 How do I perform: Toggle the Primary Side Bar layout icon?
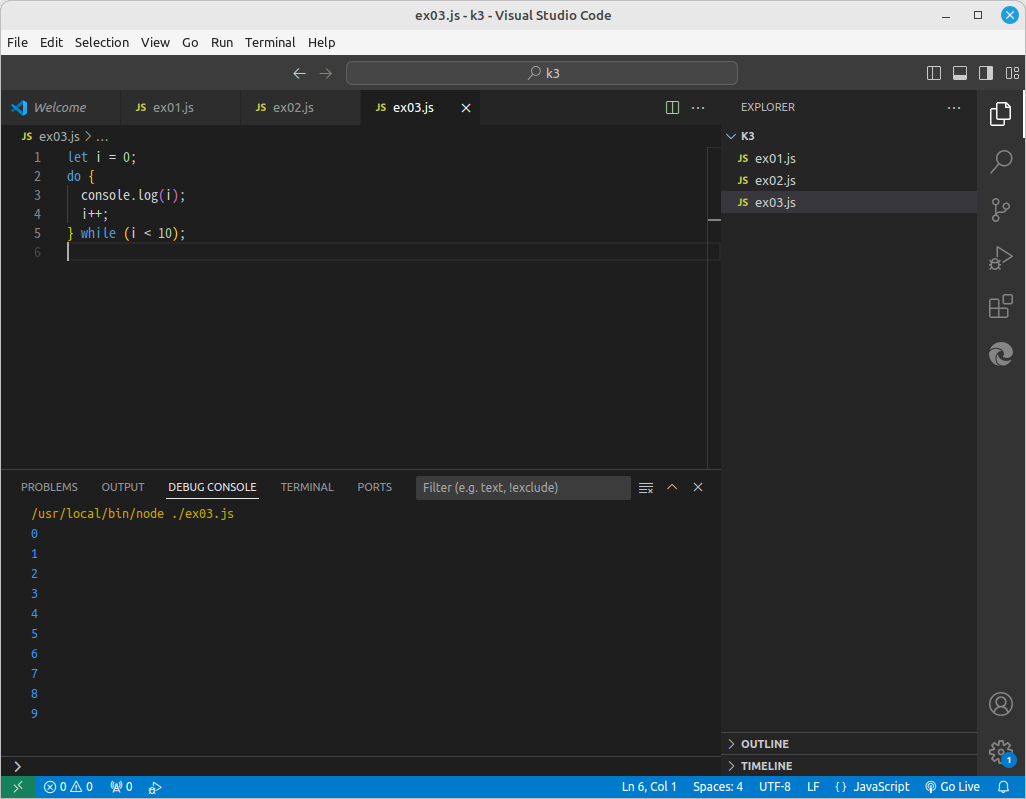pyautogui.click(x=934, y=73)
